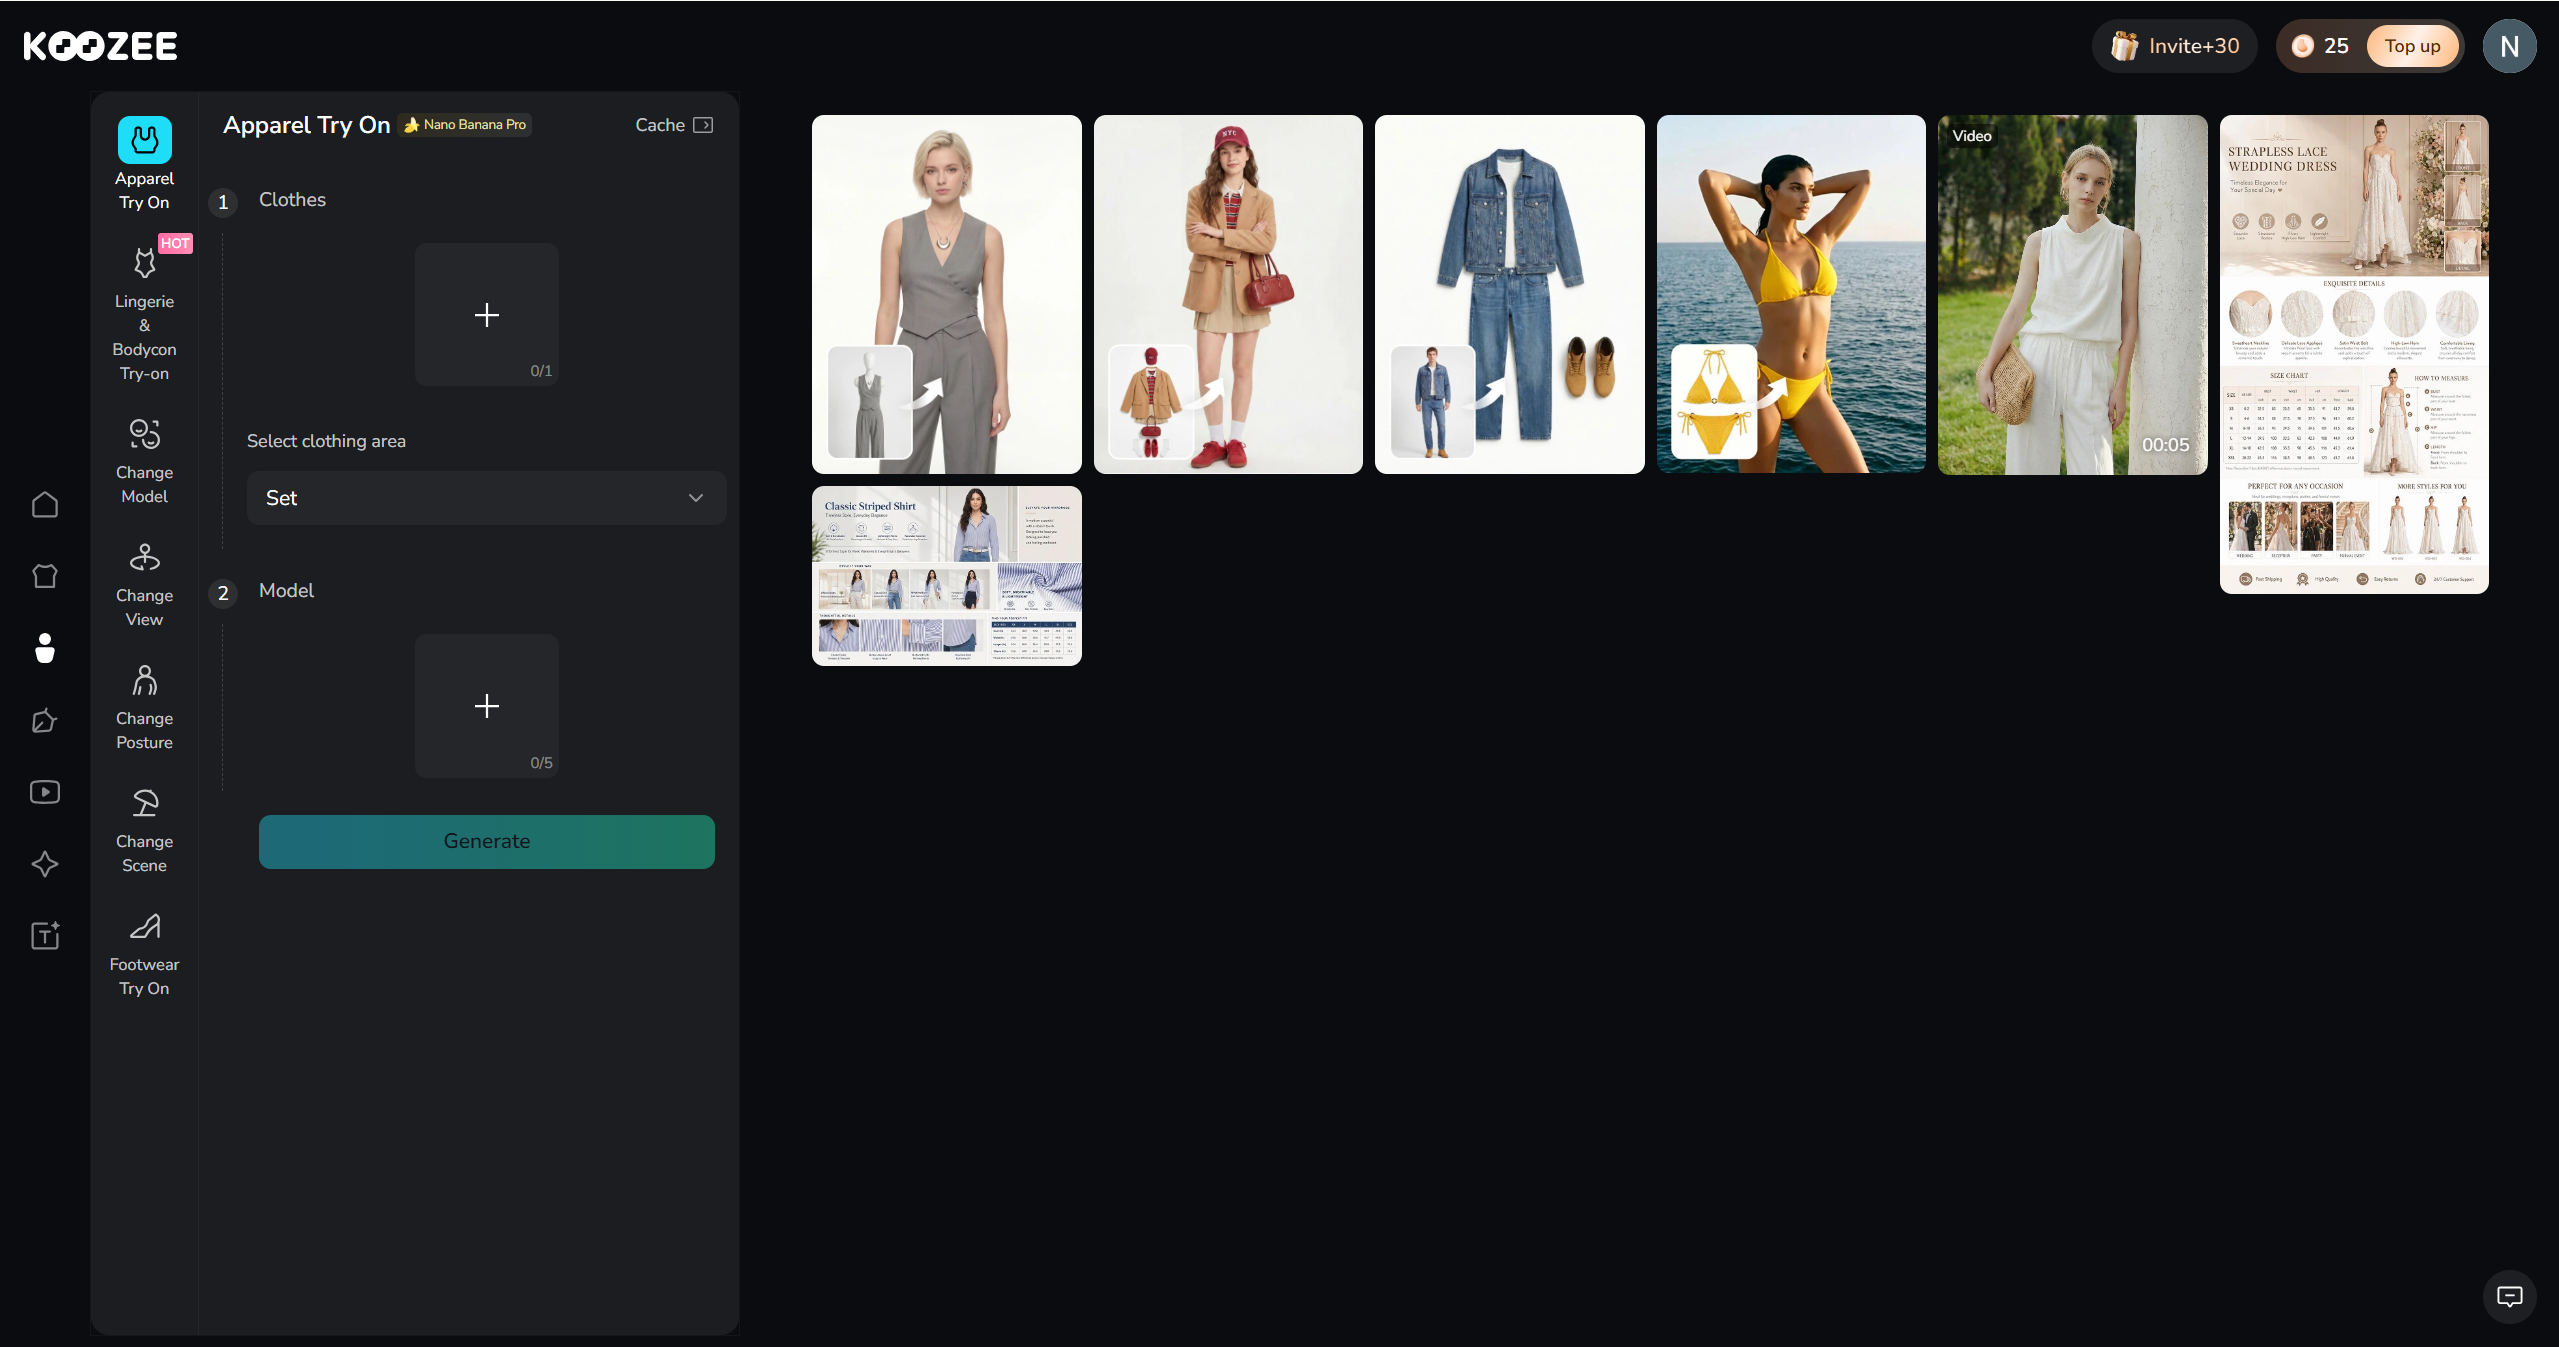Click the Model step label

286,590
